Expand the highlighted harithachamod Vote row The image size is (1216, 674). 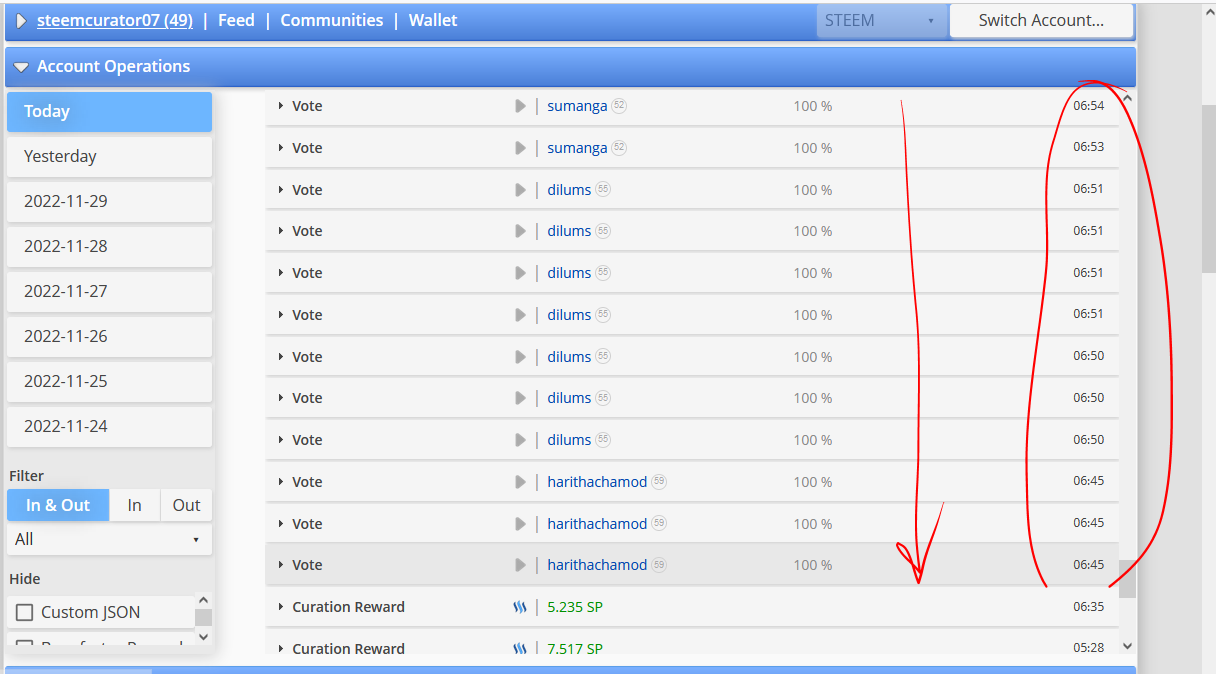[280, 565]
